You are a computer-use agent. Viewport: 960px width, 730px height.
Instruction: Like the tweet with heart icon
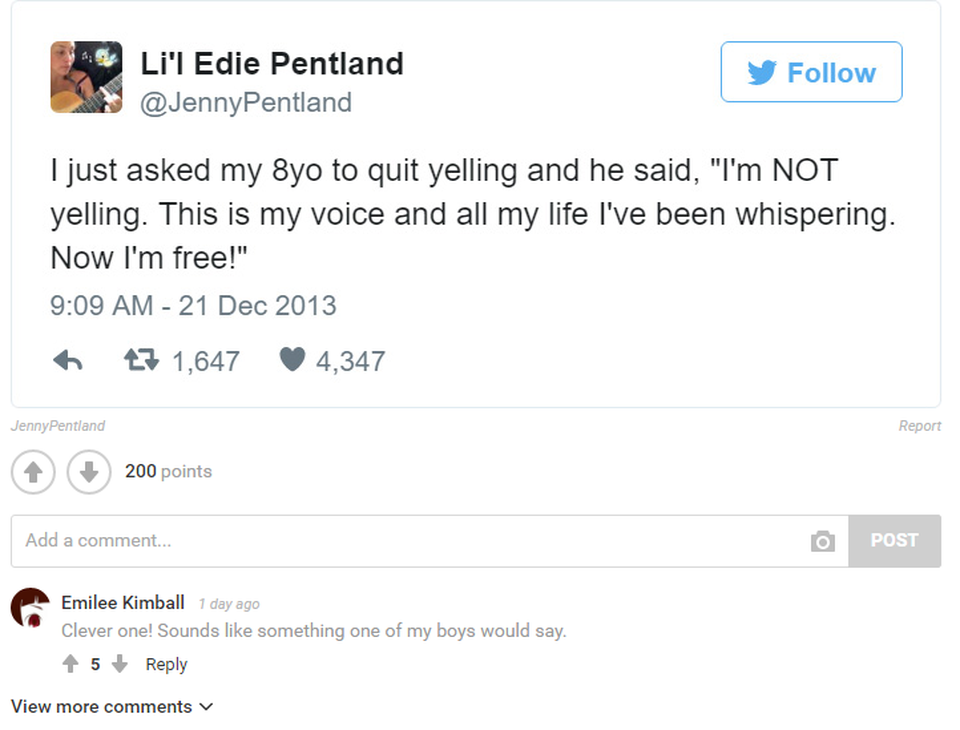[x=291, y=360]
